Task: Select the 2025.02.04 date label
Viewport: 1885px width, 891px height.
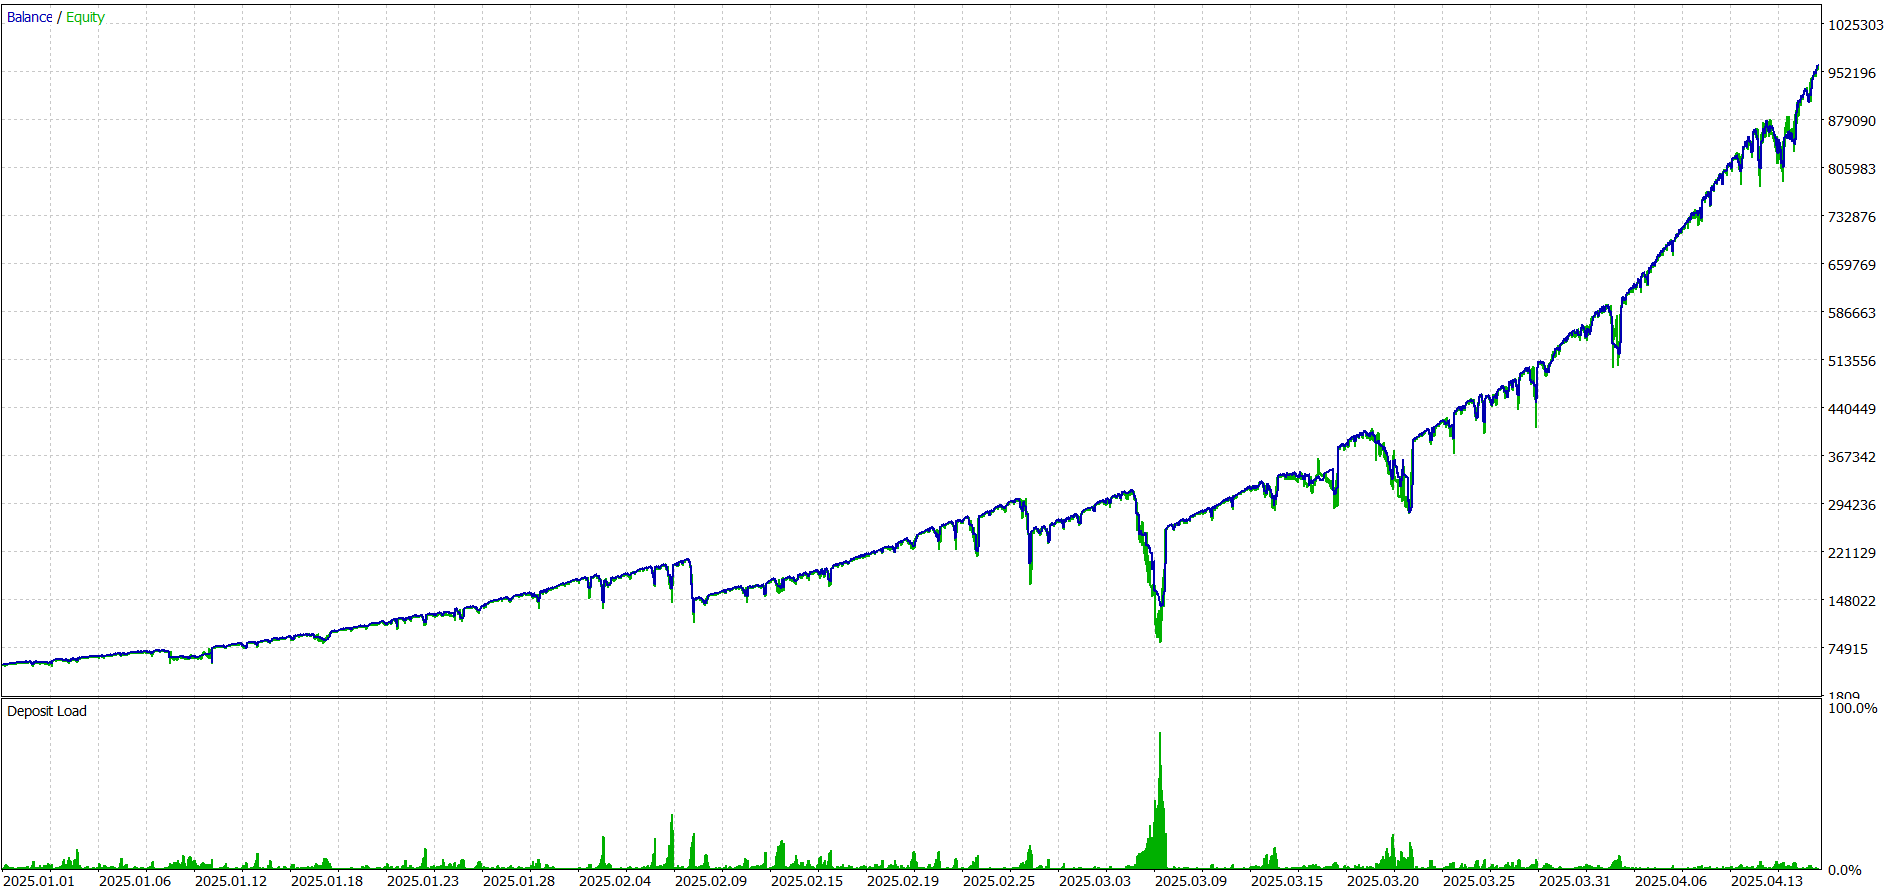Action: [615, 881]
